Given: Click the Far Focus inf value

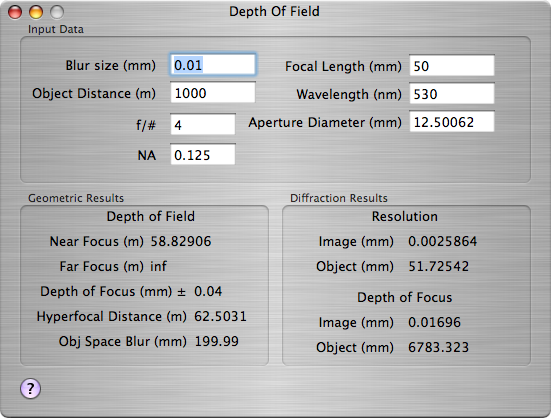Looking at the screenshot, I should [x=158, y=266].
